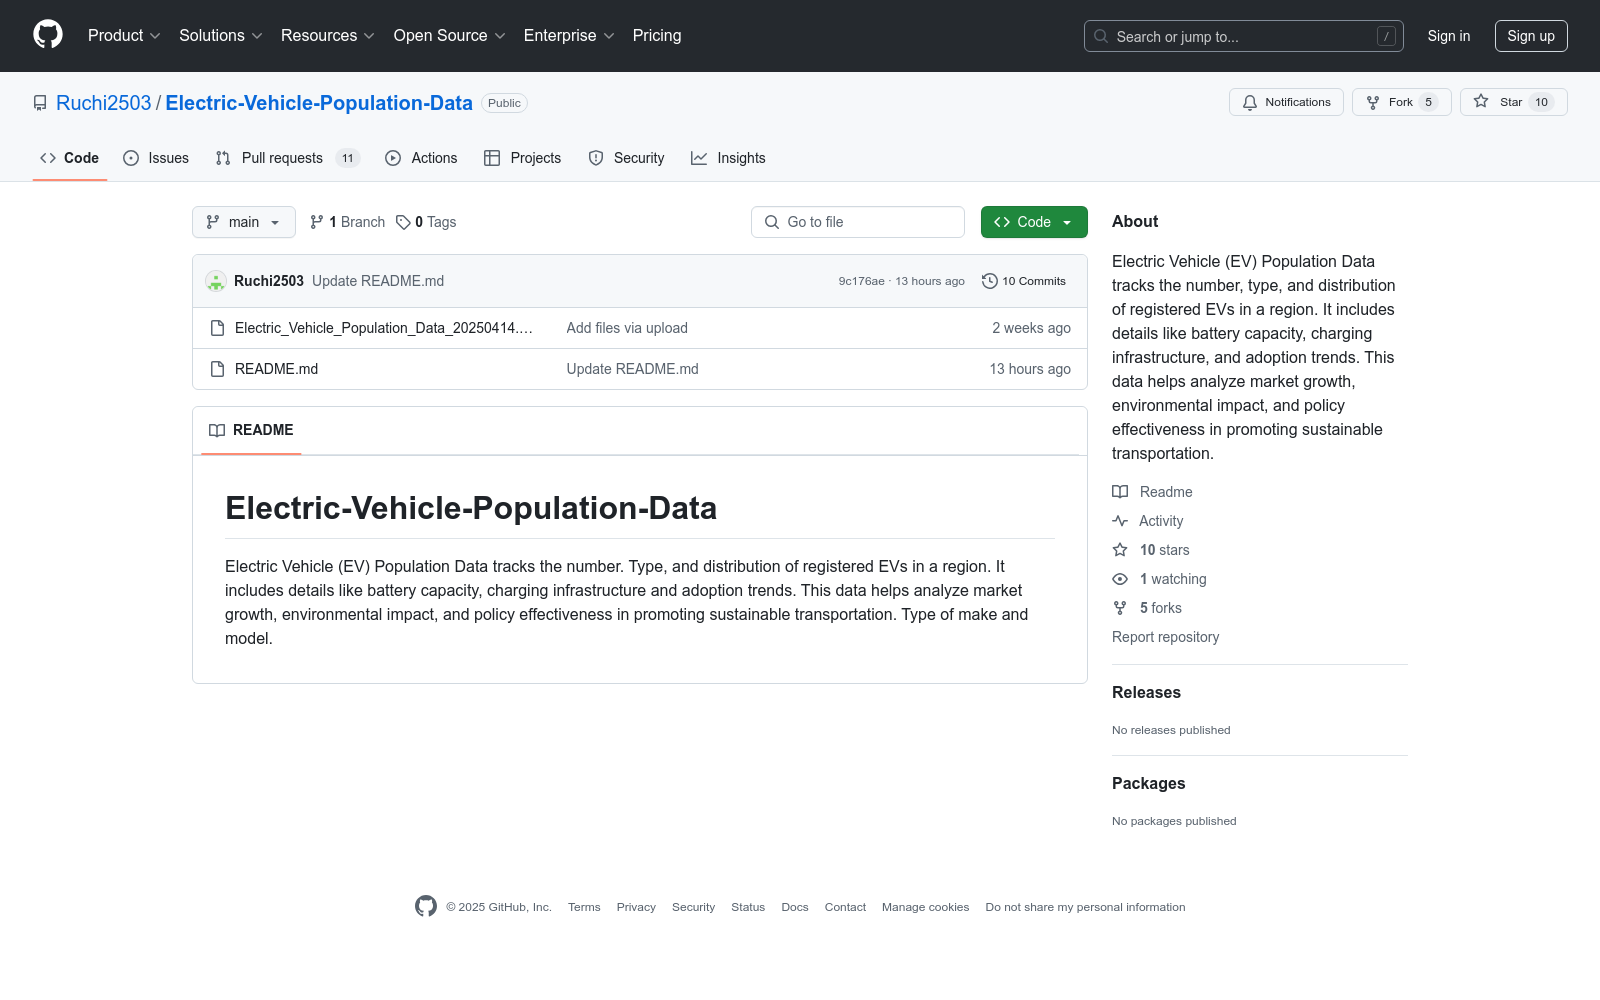Open the Electric_Vehicle_Population_Data_20250414 file

point(384,328)
